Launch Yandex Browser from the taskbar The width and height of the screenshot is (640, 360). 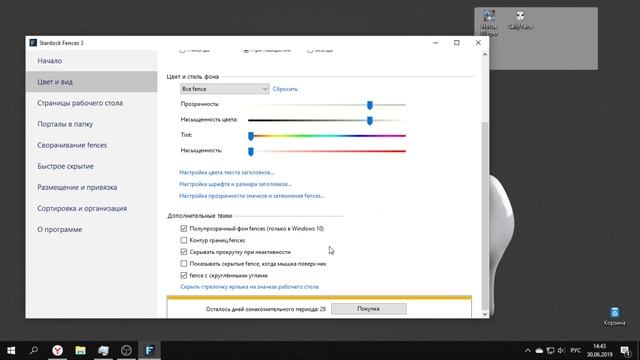pos(57,350)
